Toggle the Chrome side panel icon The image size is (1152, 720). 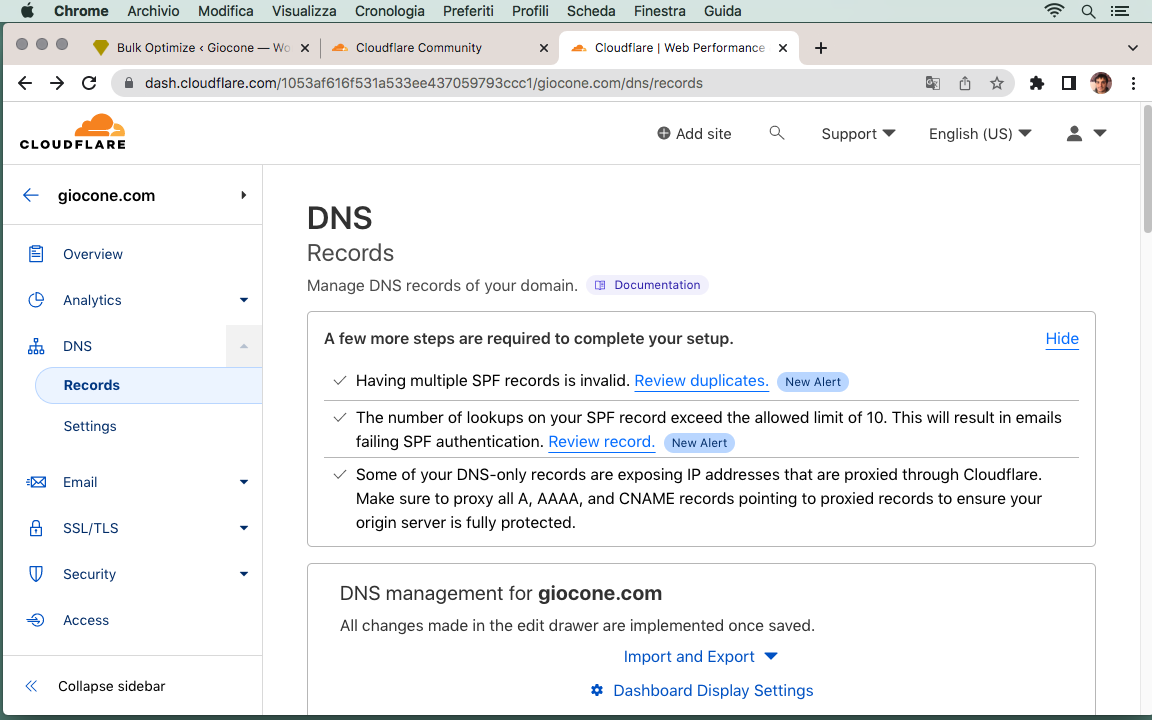[1069, 83]
